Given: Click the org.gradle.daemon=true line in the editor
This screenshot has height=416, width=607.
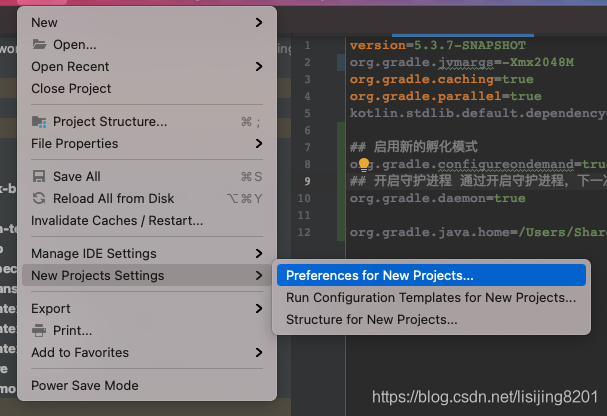Looking at the screenshot, I should pos(437,198).
